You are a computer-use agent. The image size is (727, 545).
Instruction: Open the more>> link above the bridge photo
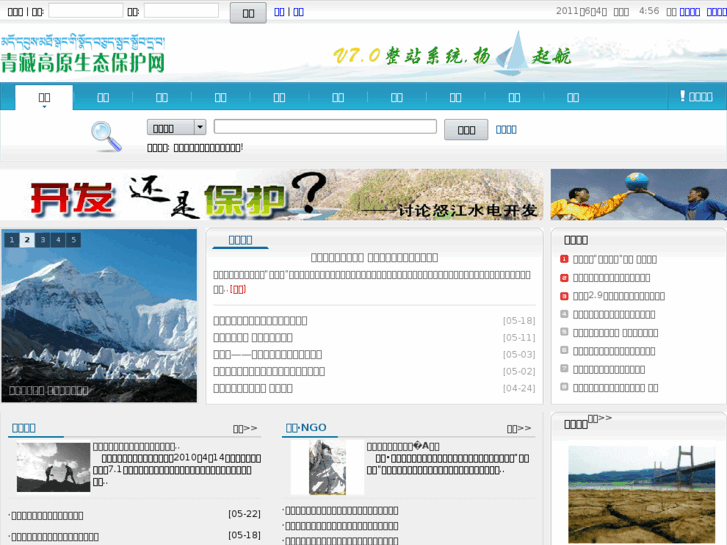point(599,418)
